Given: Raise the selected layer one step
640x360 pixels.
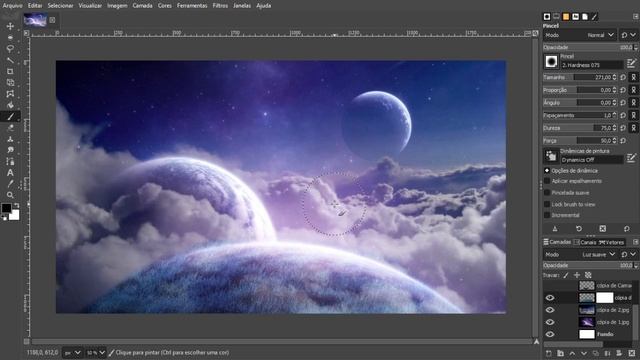Looking at the screenshot, I should coord(572,353).
